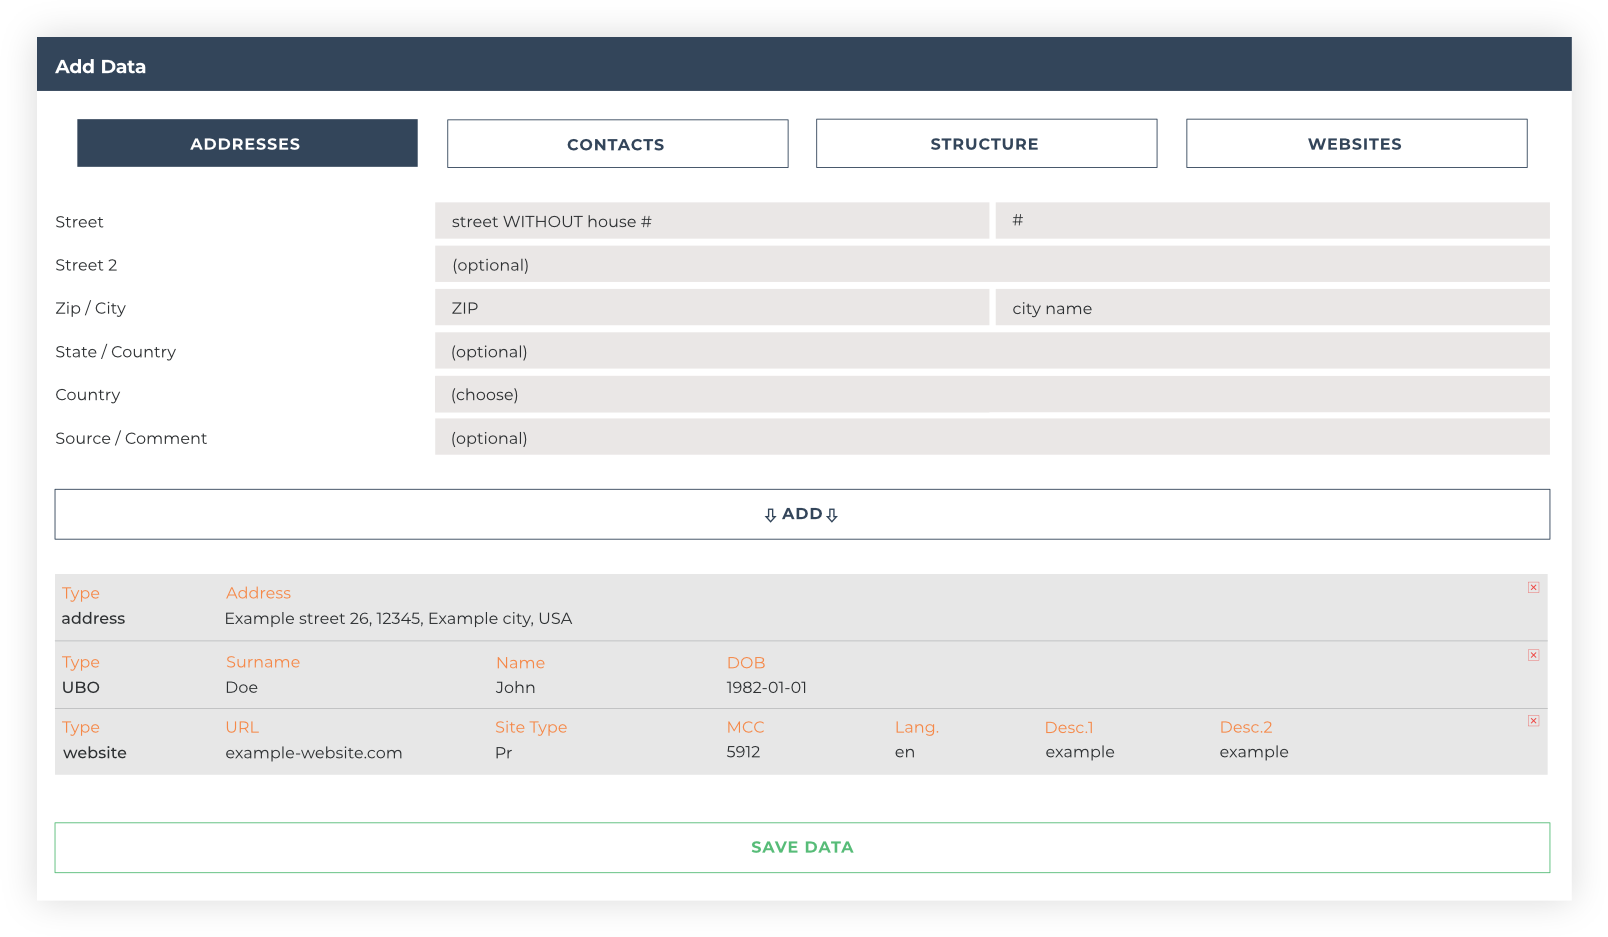Click the MCC column header

tap(746, 727)
